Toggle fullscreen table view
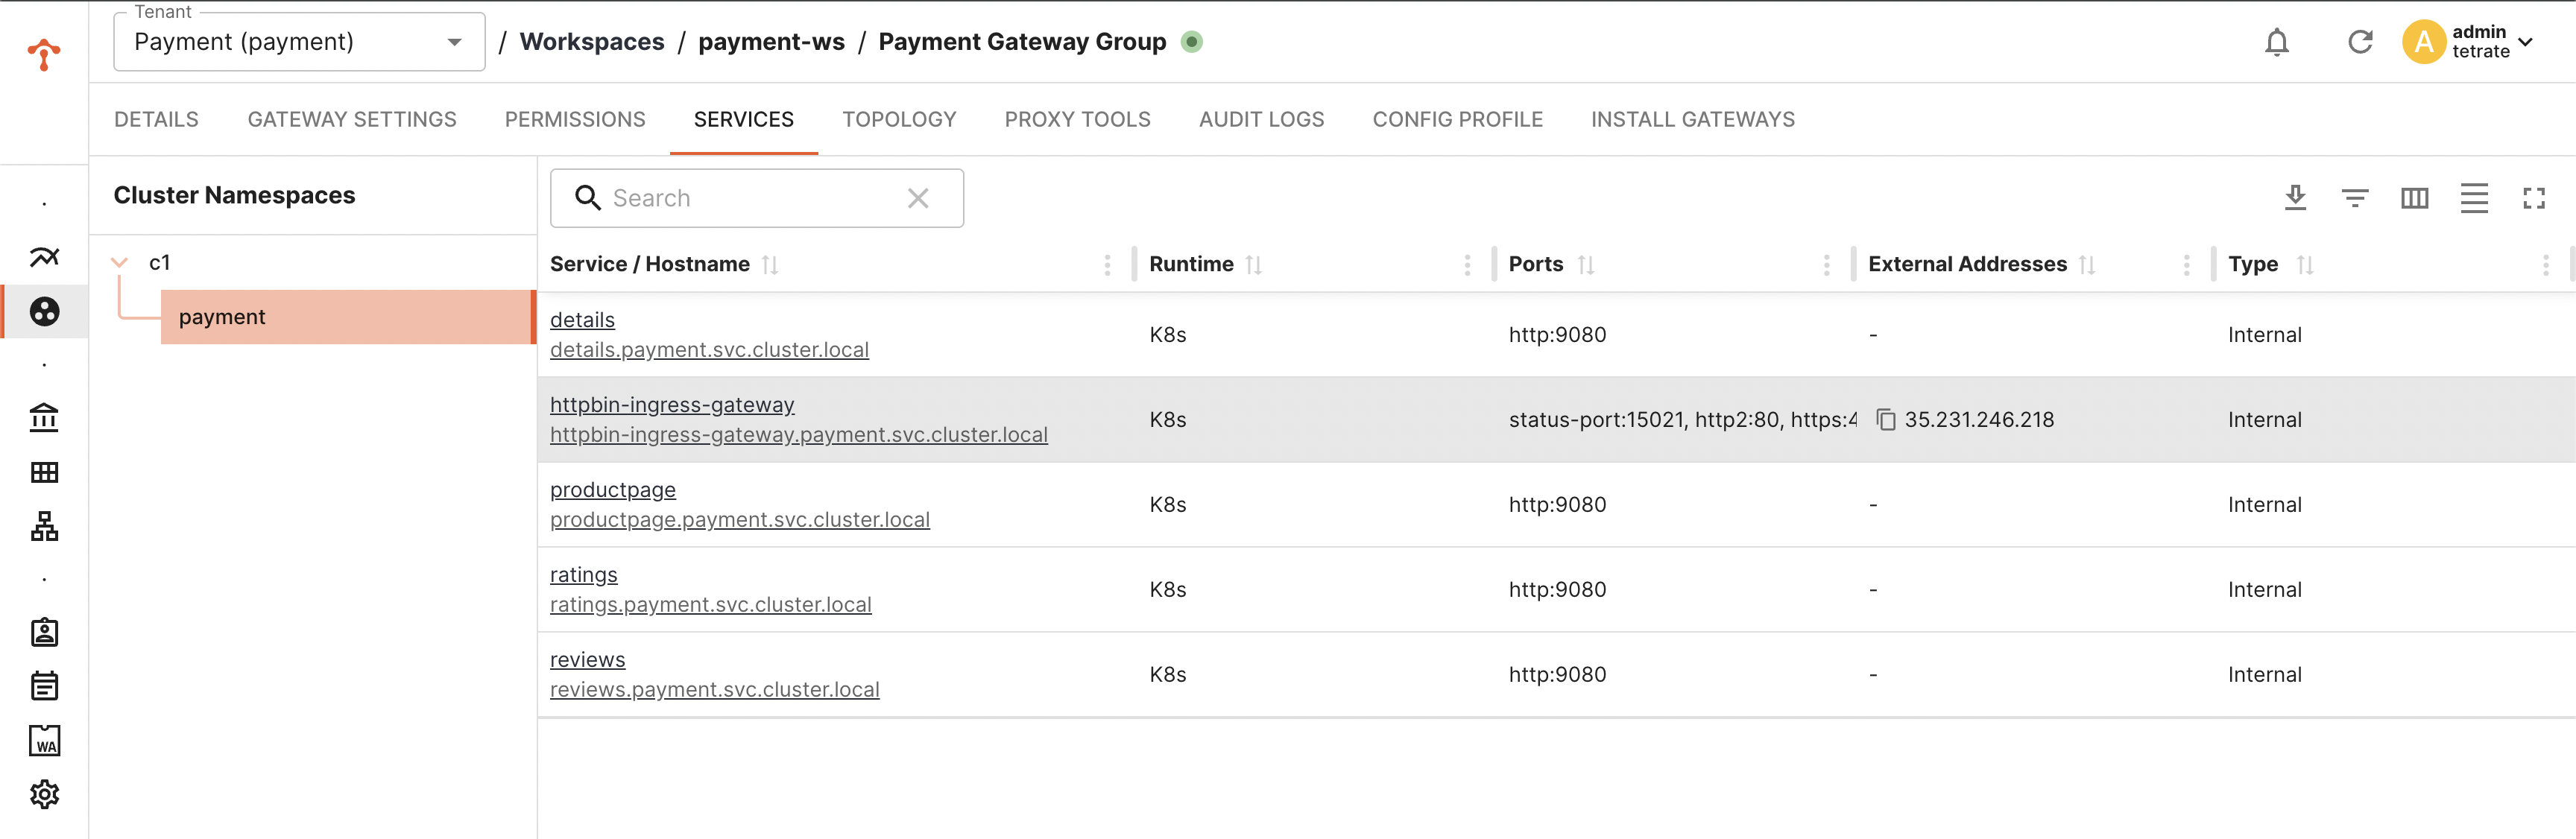2576x839 pixels. [x=2533, y=198]
